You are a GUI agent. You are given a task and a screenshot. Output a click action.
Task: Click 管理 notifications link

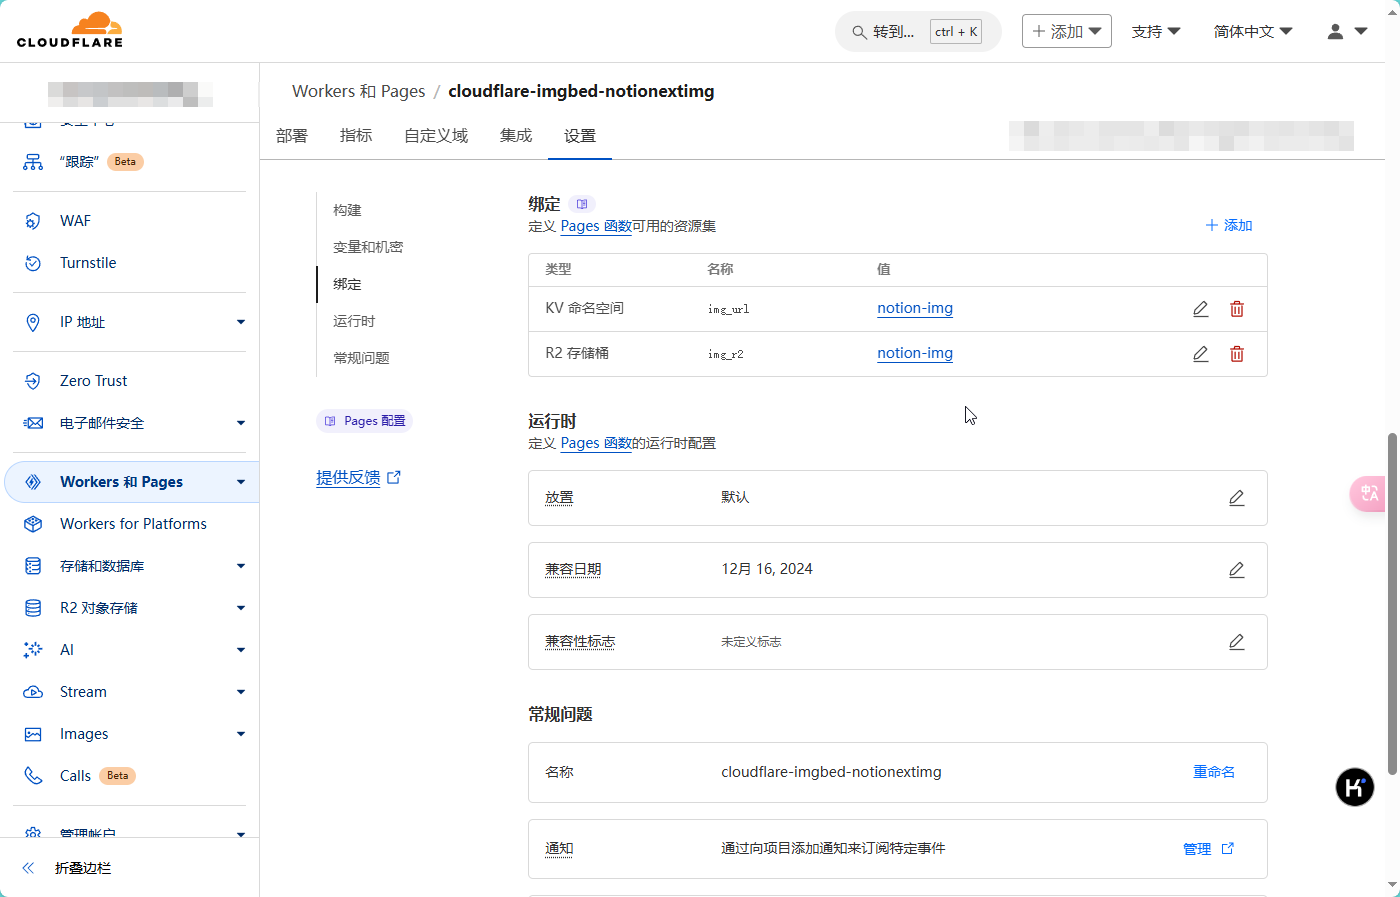click(1208, 849)
